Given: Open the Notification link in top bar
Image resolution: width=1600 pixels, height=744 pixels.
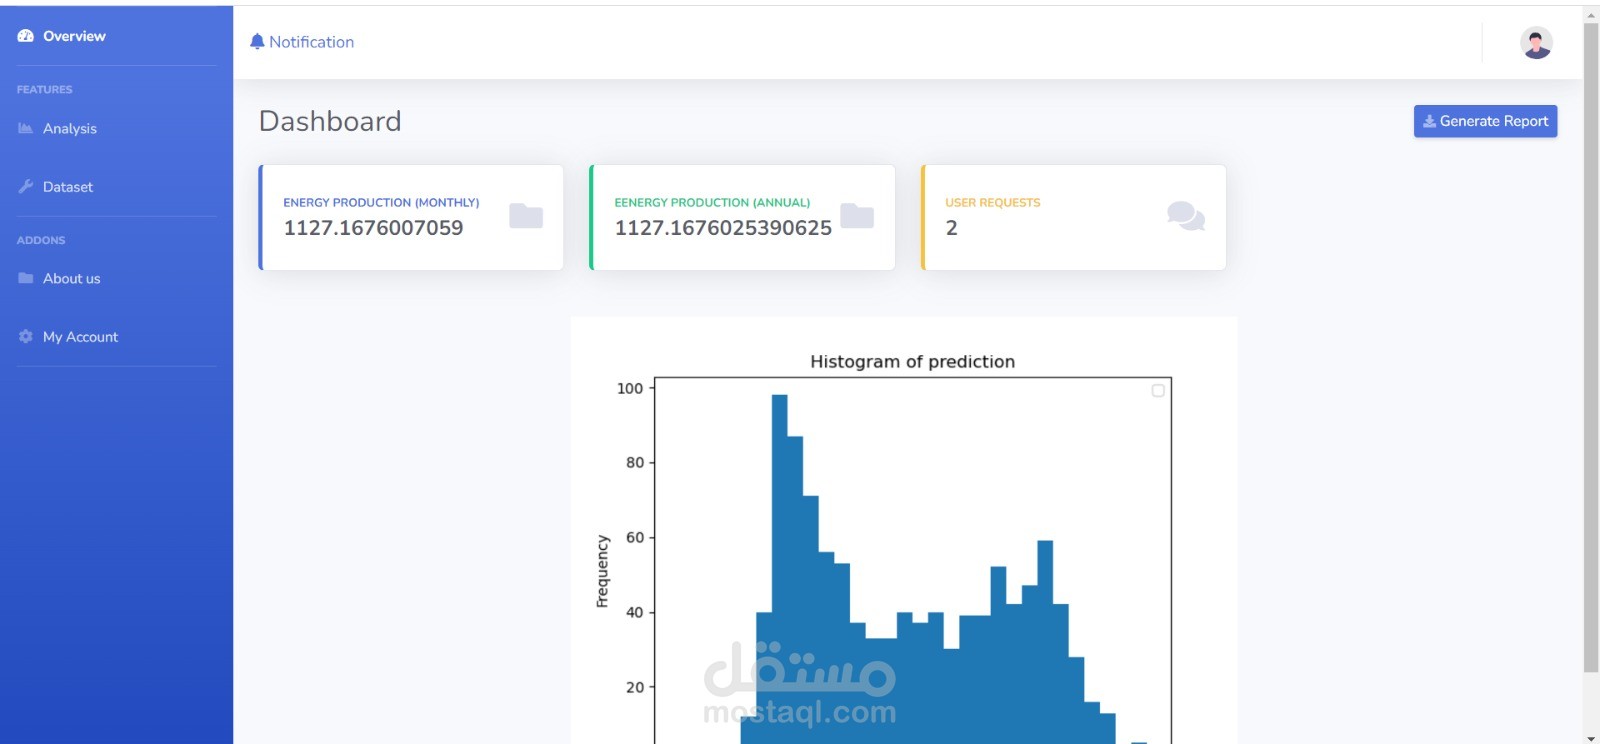Looking at the screenshot, I should [302, 42].
